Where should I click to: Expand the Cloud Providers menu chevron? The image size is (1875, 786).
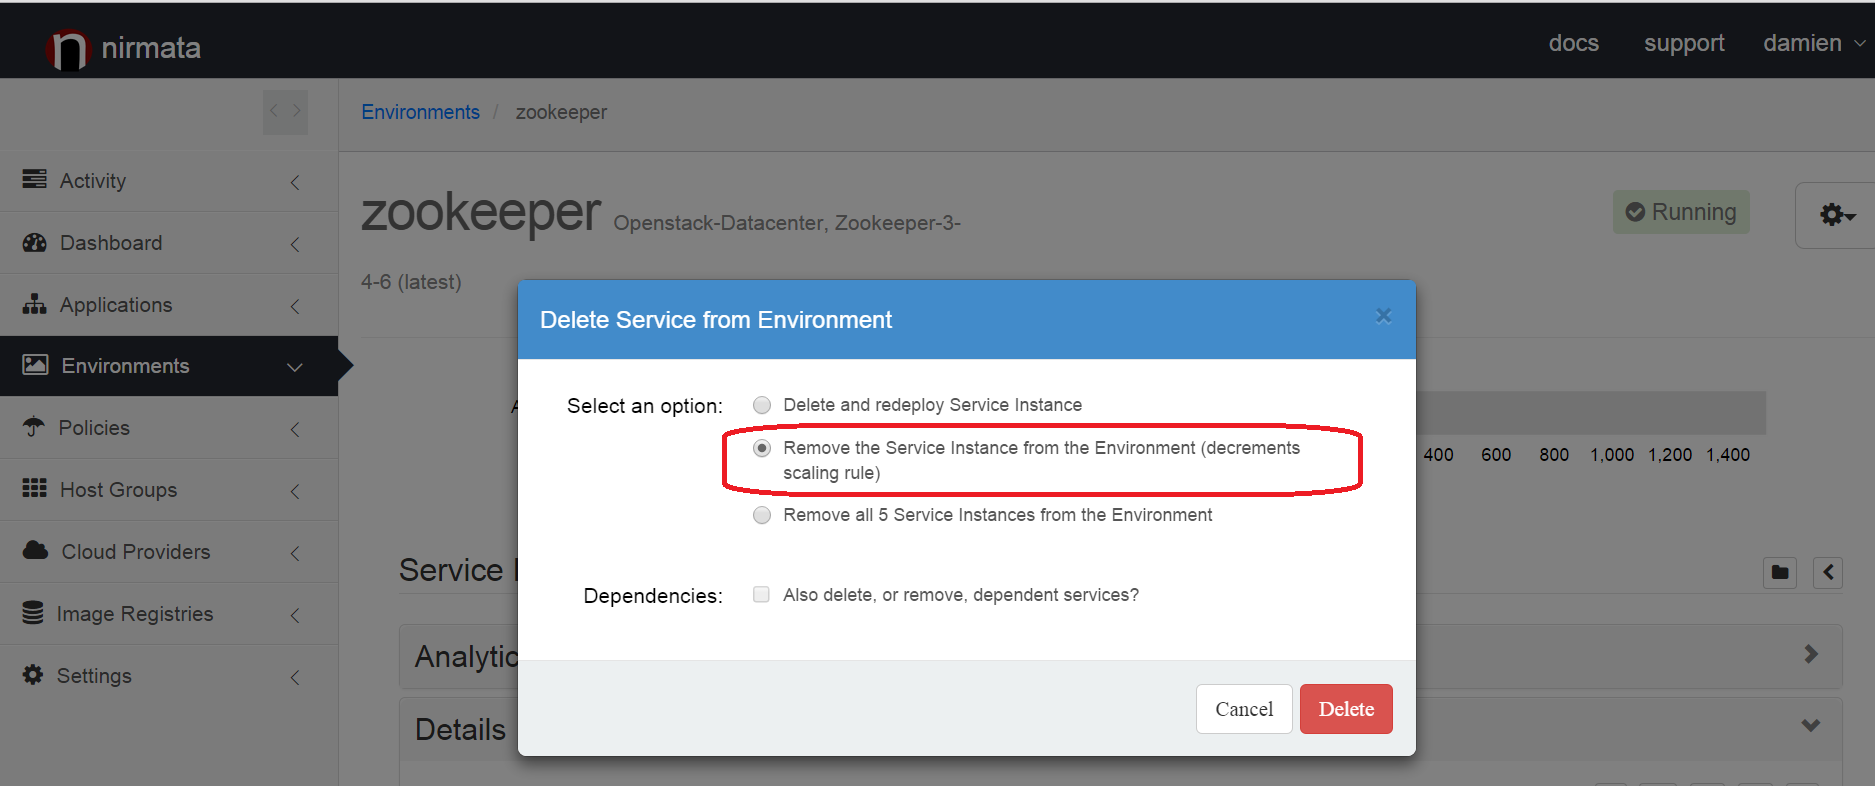[295, 553]
